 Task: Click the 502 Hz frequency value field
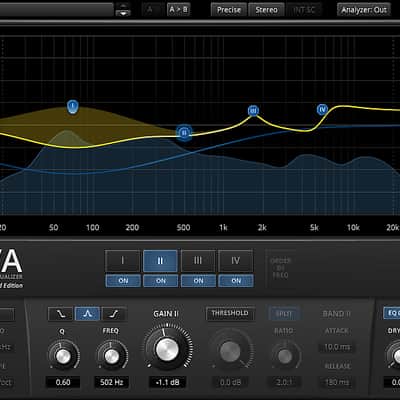coord(112,382)
